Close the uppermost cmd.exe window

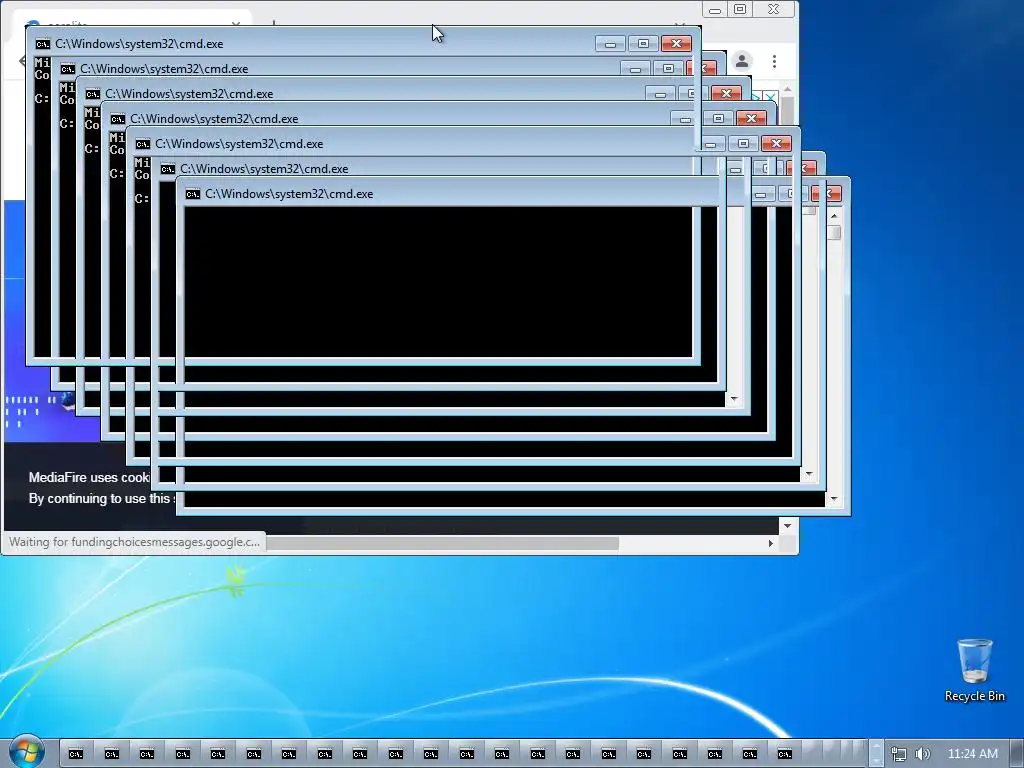(x=676, y=44)
